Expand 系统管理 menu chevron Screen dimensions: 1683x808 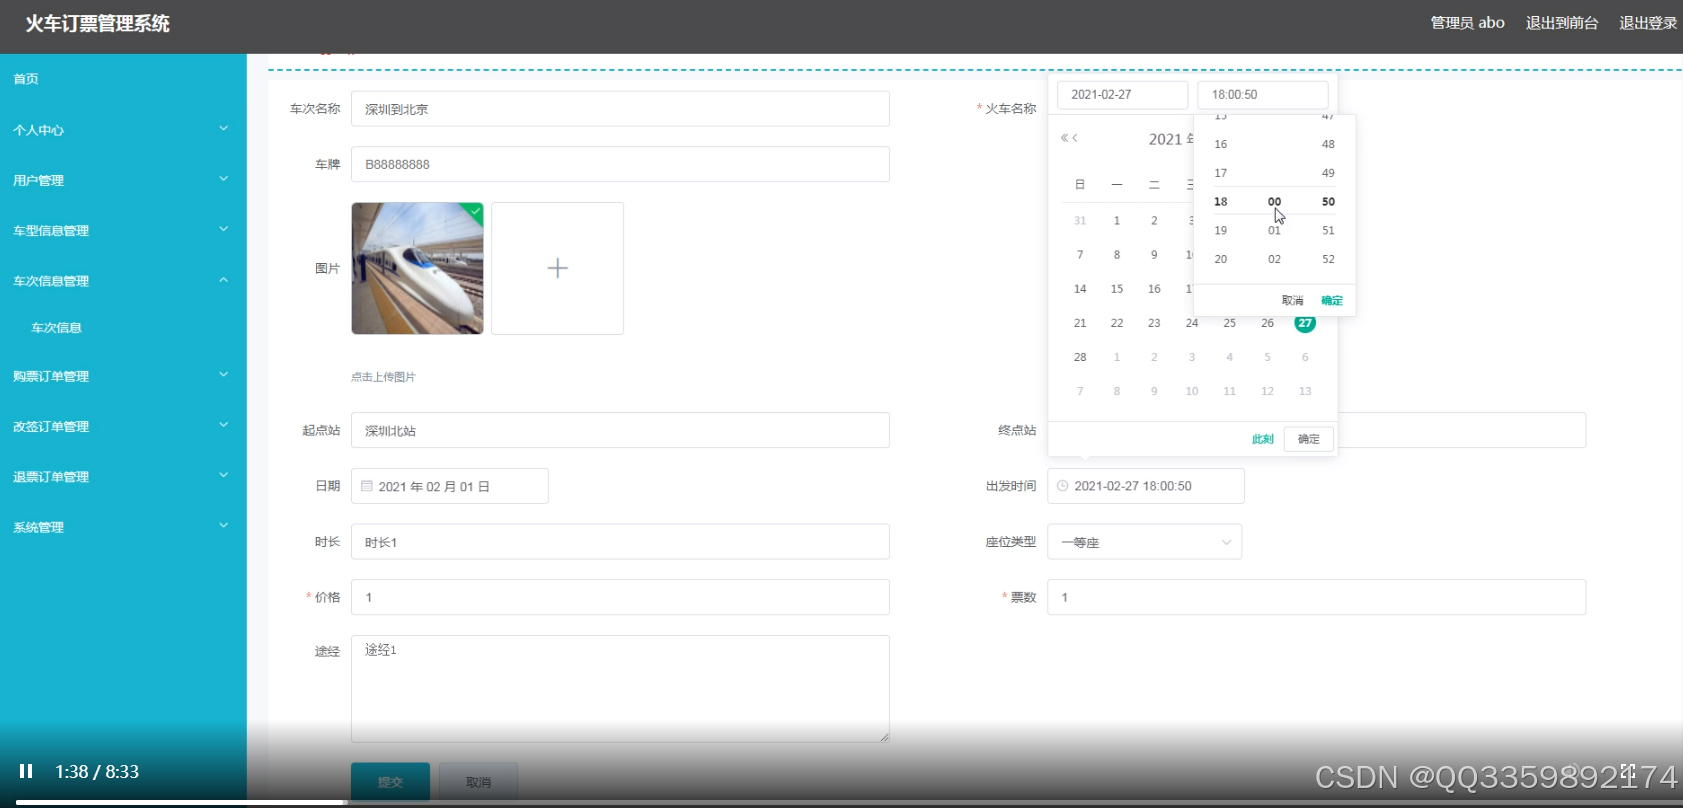tap(224, 526)
